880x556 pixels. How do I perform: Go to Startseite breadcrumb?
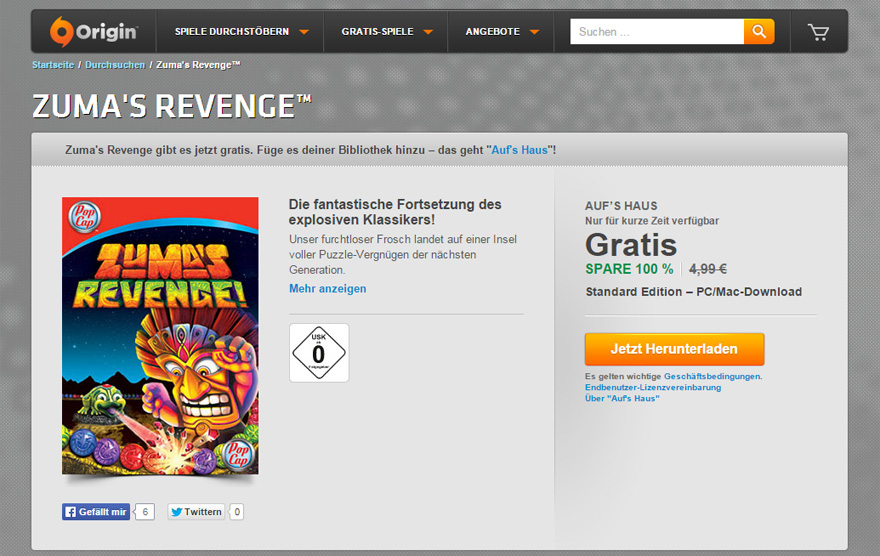(x=53, y=65)
